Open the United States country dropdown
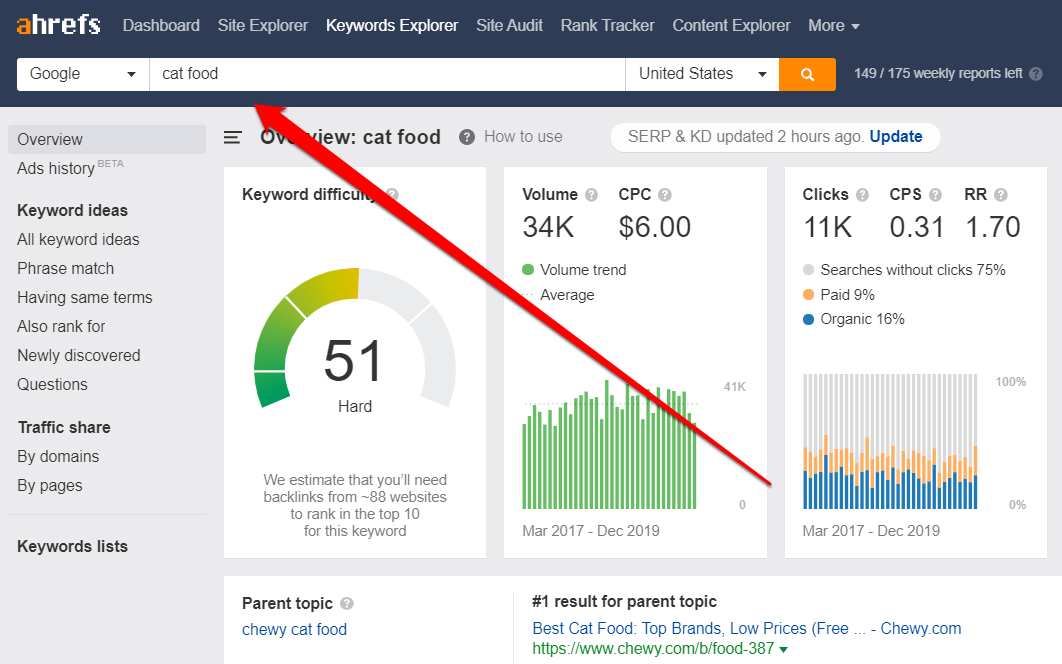The height and width of the screenshot is (664, 1062). click(702, 74)
